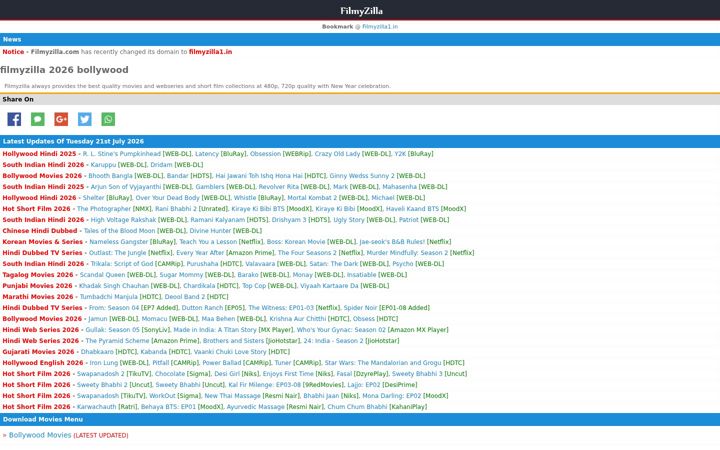Open Scandal Queen movie link

(102, 275)
